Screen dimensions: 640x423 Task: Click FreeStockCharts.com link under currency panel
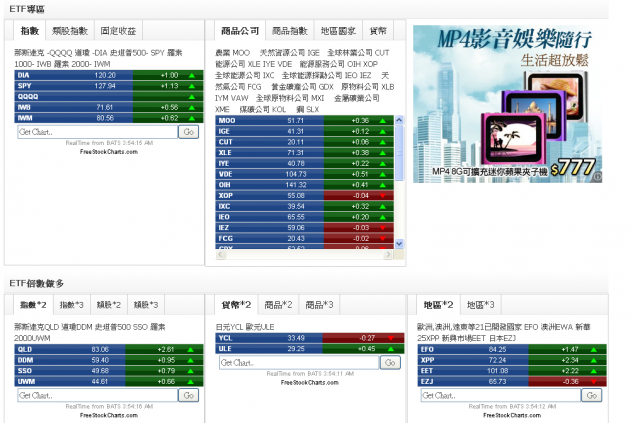tap(309, 383)
